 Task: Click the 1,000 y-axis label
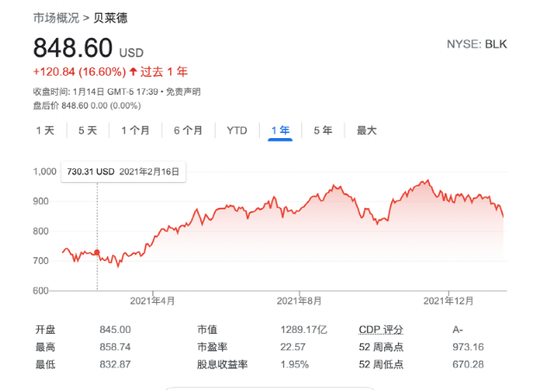[x=45, y=172]
